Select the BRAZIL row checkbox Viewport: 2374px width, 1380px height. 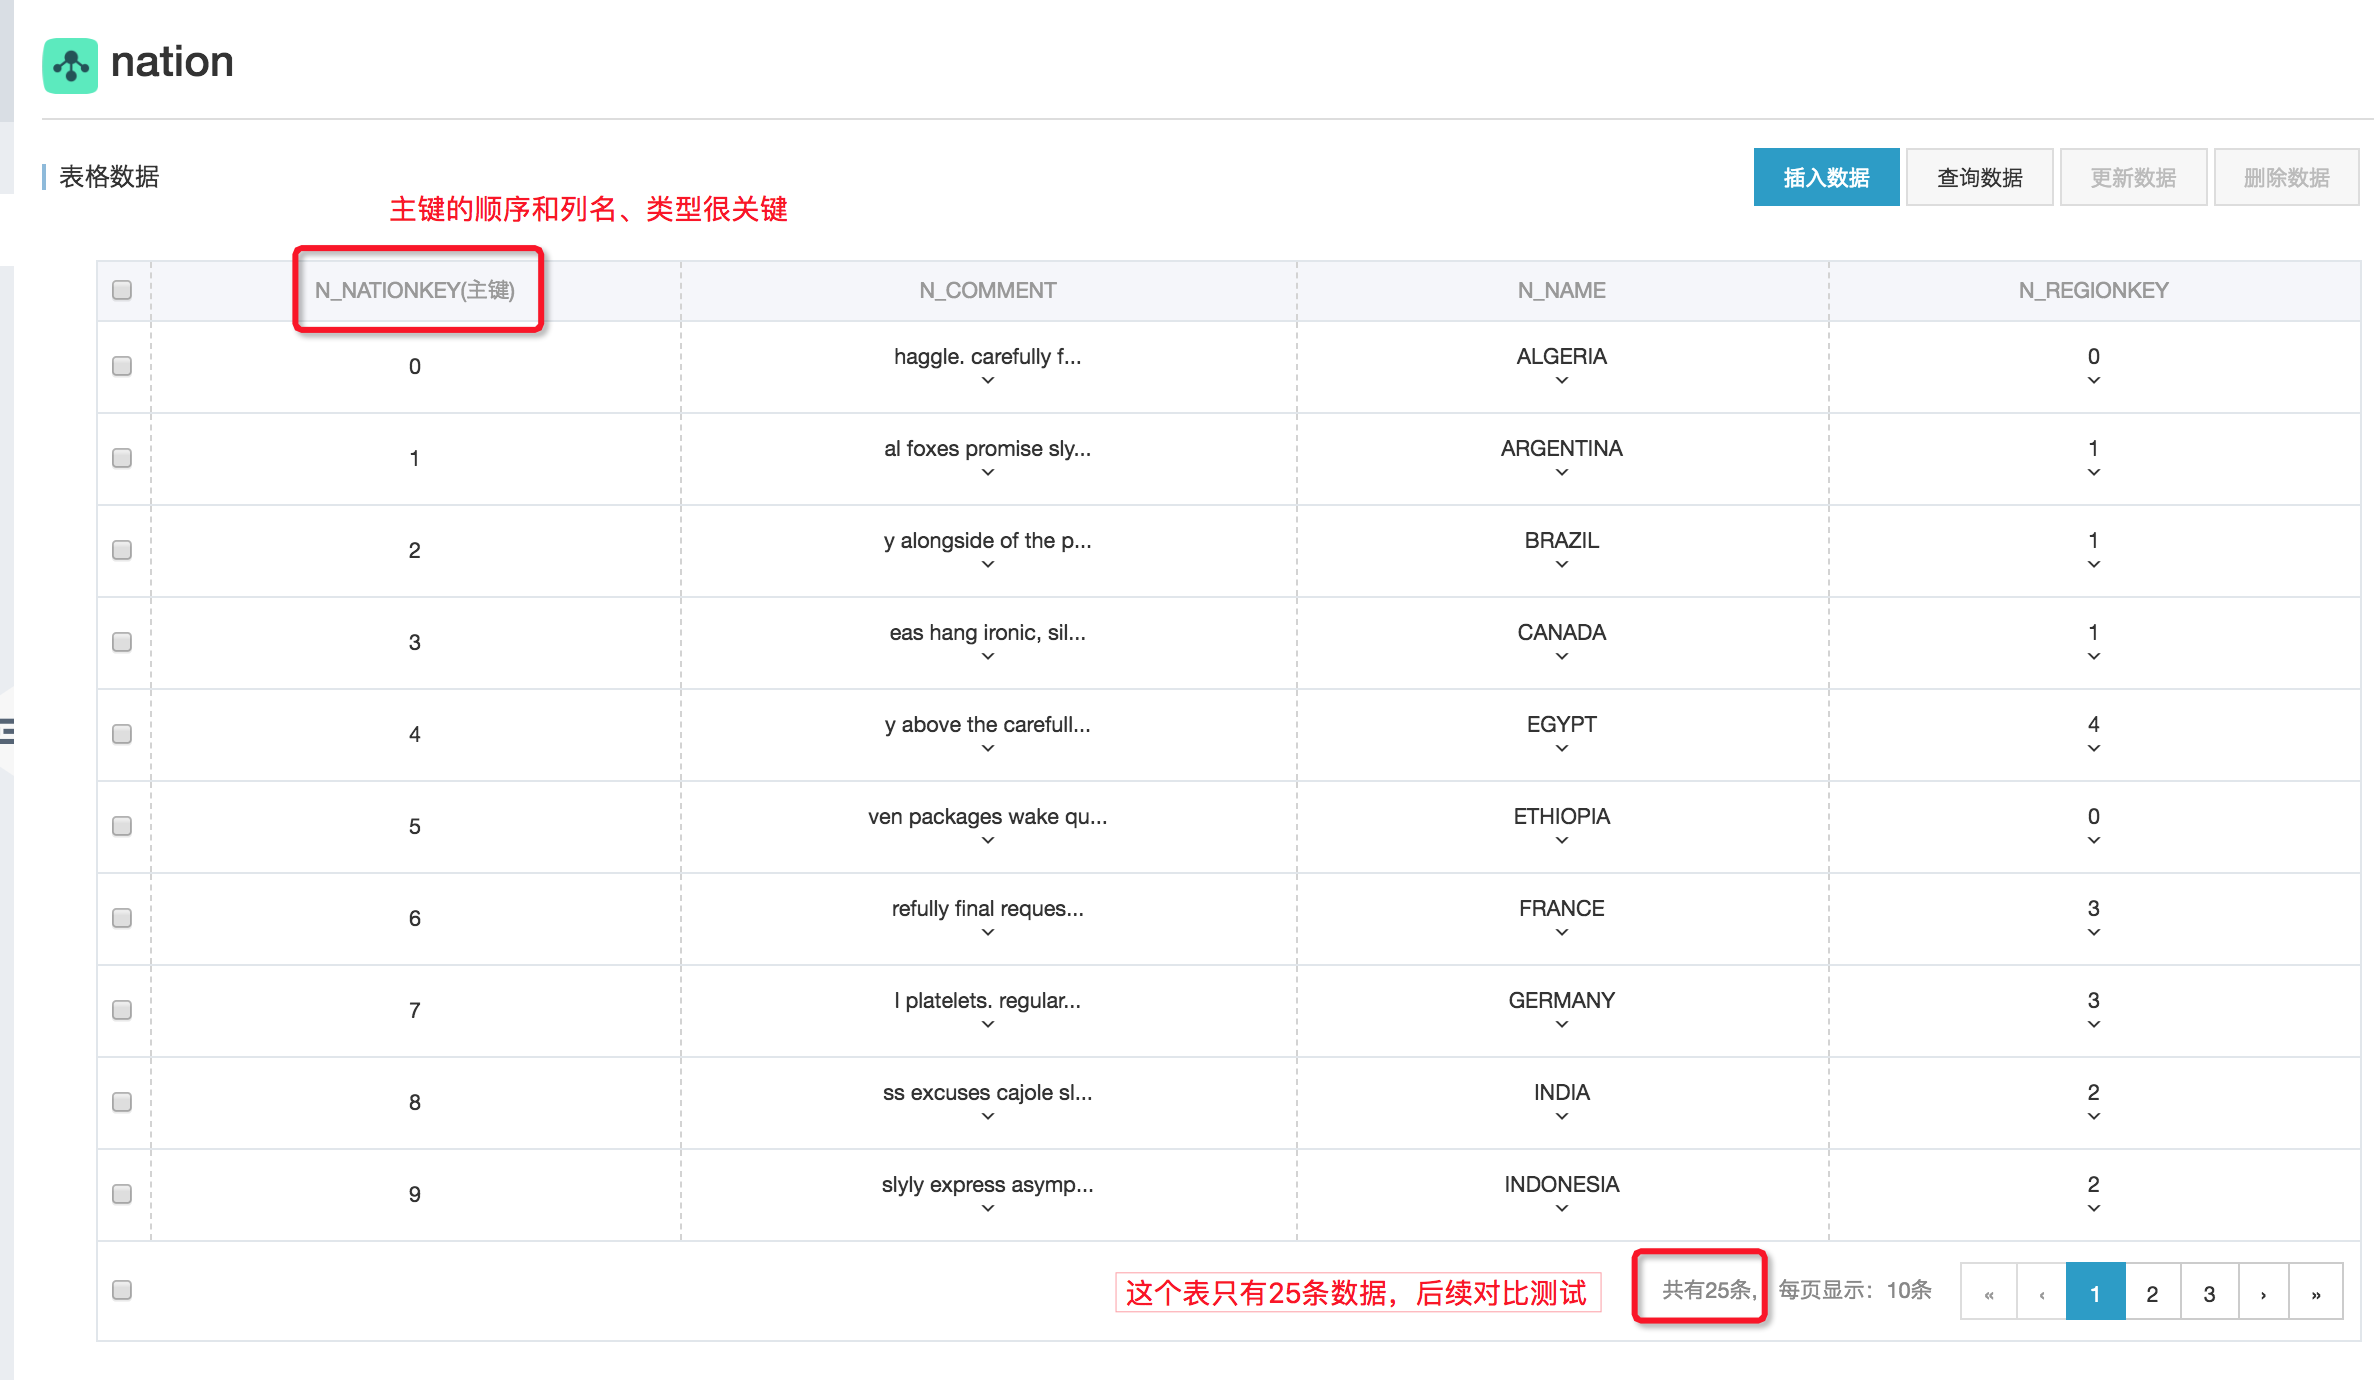(x=122, y=550)
